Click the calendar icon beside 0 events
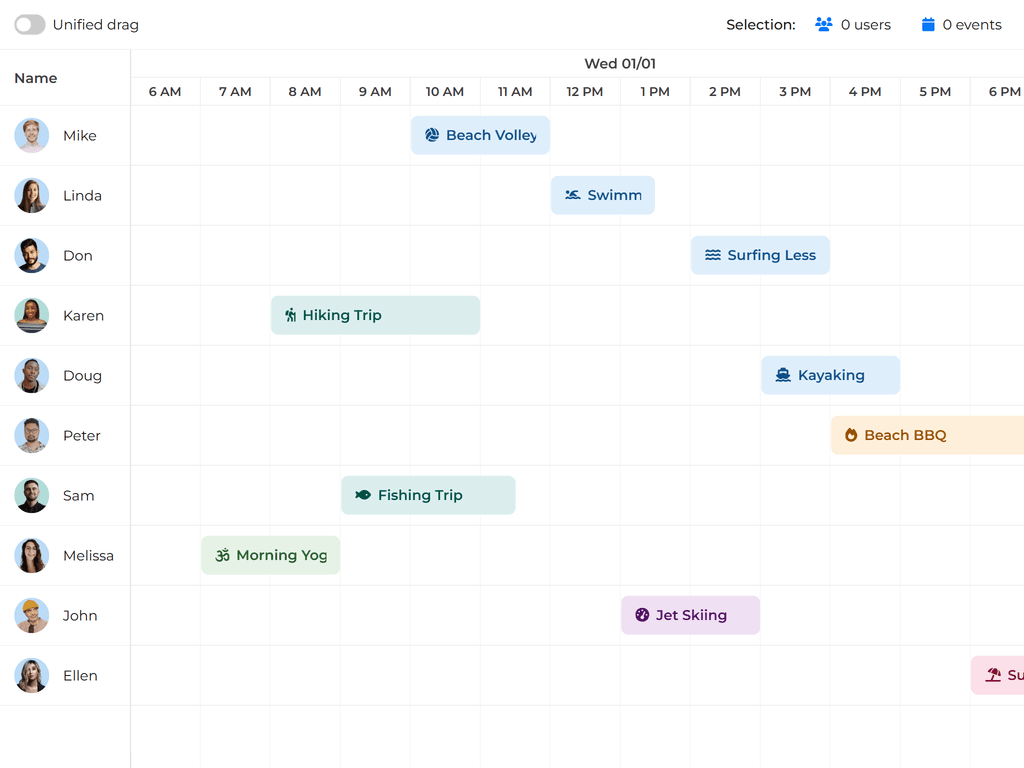The width and height of the screenshot is (1024, 768). tap(928, 25)
